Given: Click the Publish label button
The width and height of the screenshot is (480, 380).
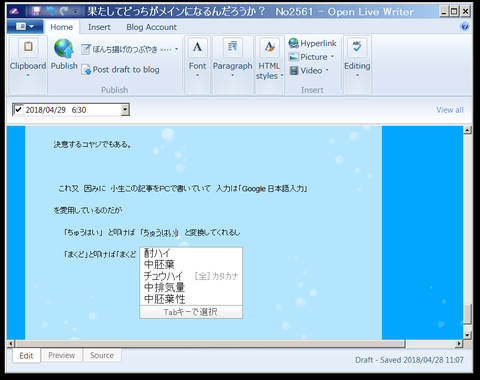Looking at the screenshot, I should click(64, 66).
